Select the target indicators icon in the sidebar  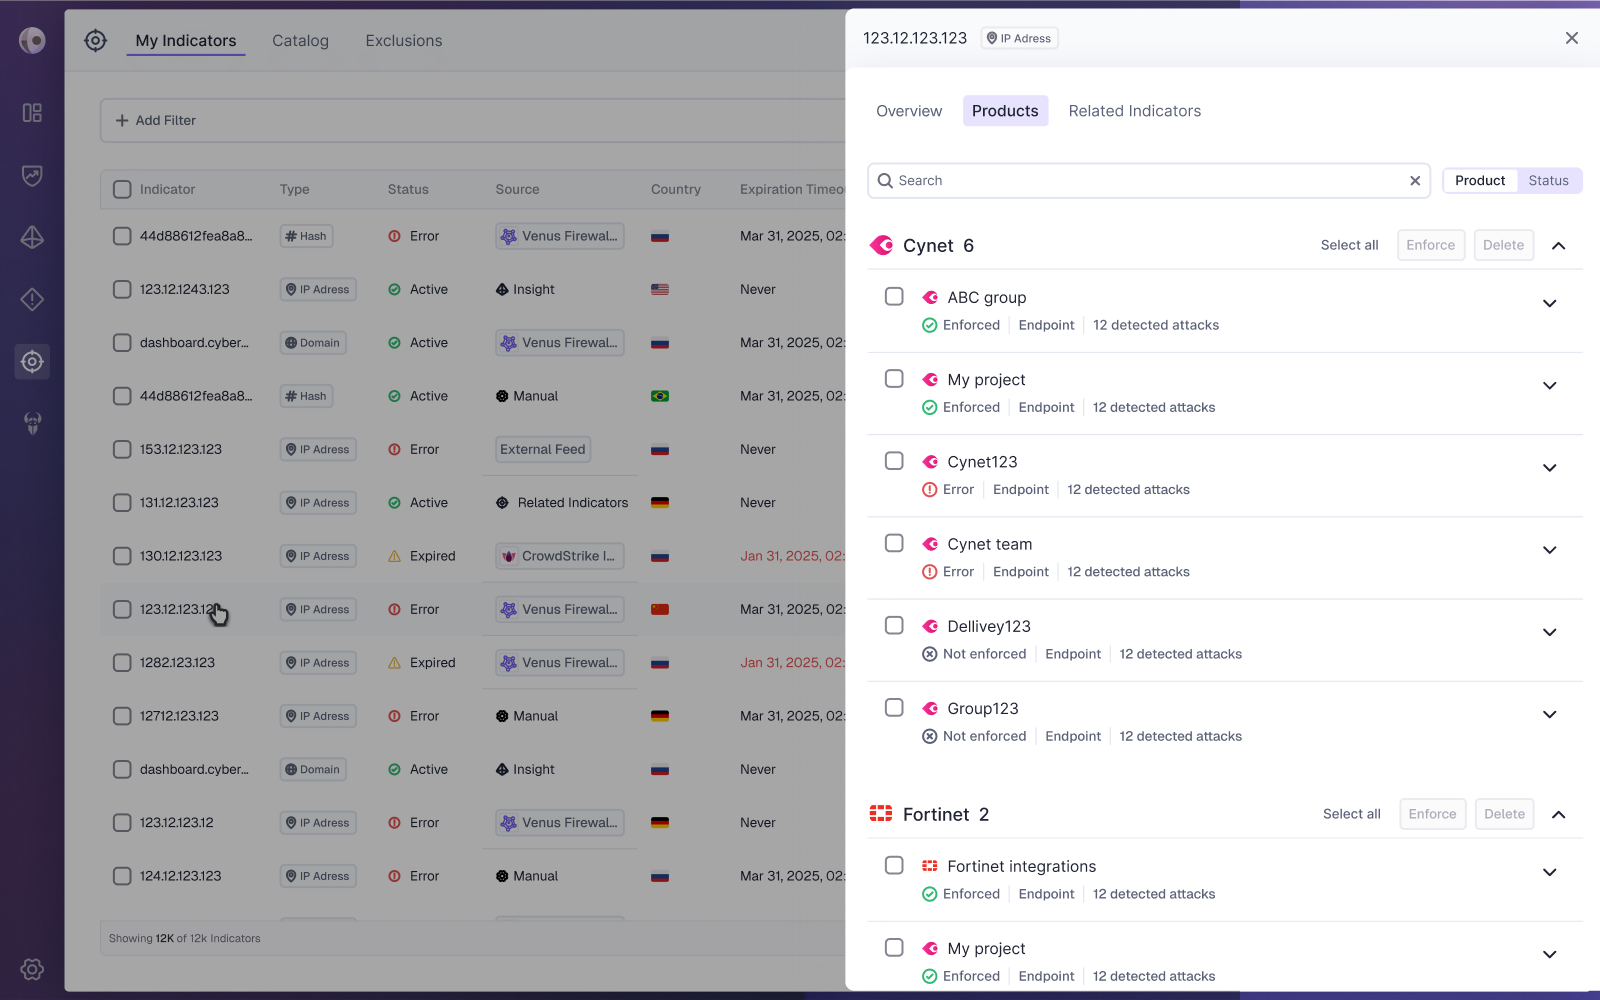[x=32, y=361]
